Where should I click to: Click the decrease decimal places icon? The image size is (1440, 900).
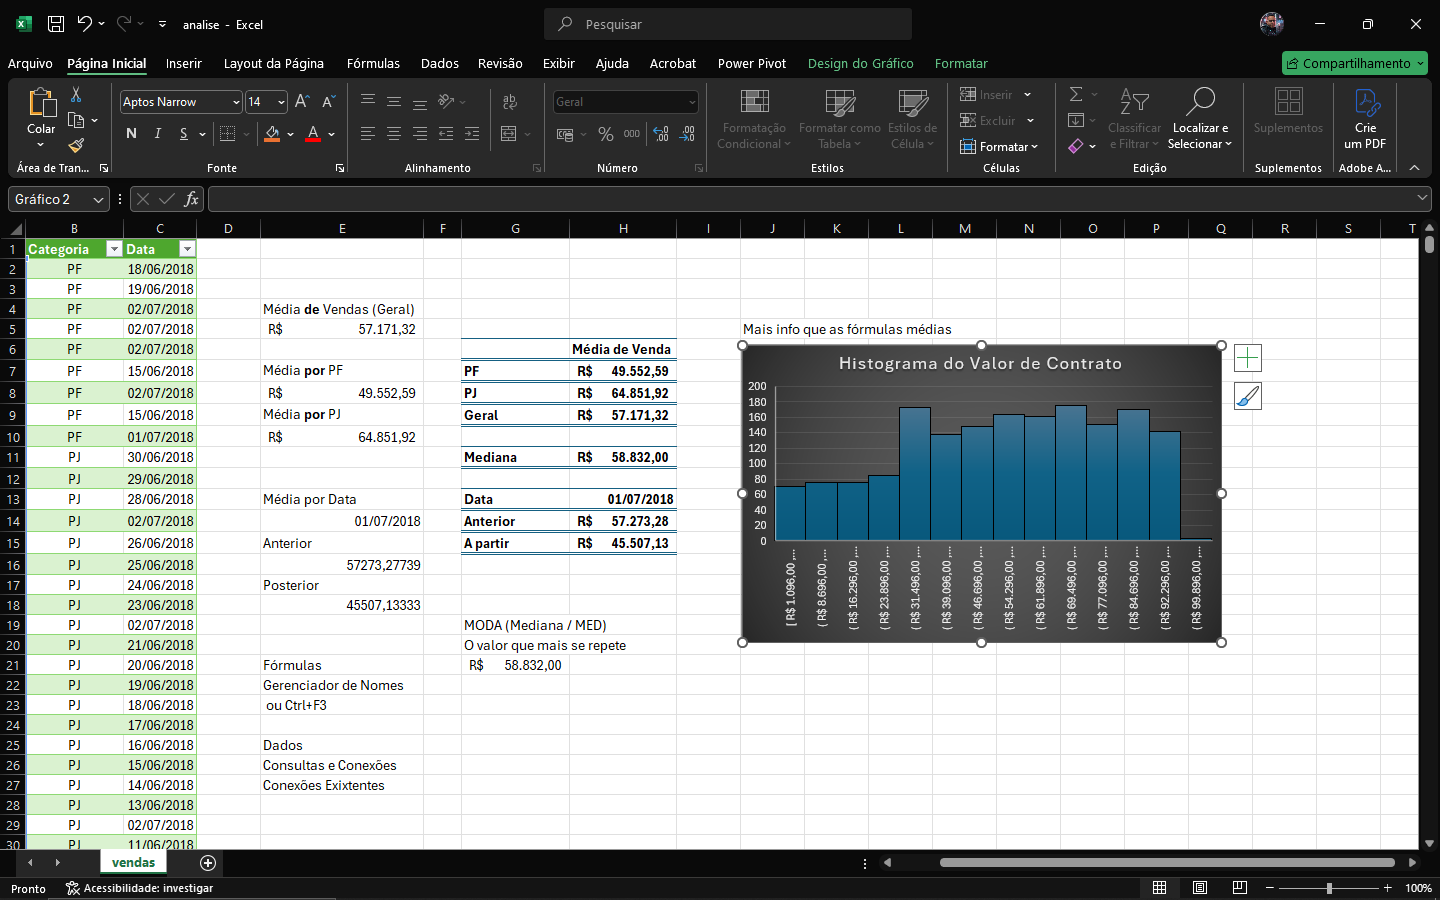[x=688, y=134]
